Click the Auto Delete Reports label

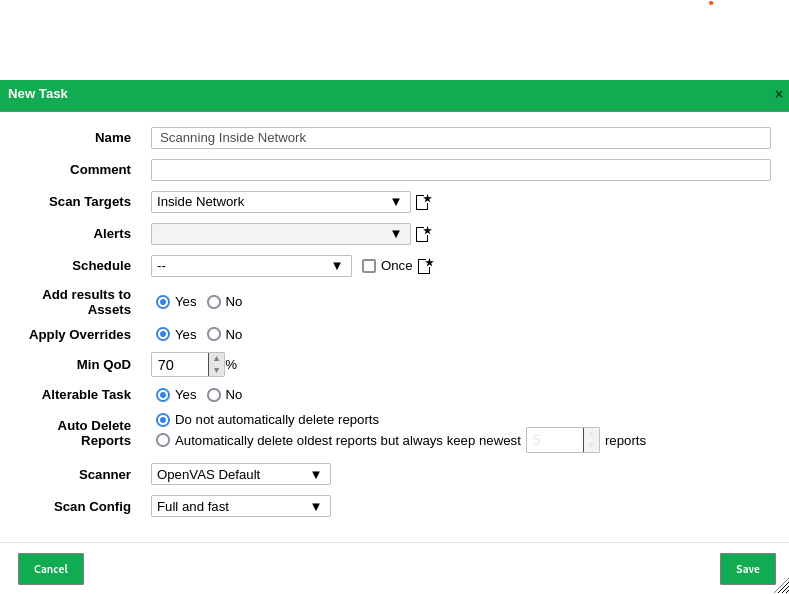(x=94, y=433)
